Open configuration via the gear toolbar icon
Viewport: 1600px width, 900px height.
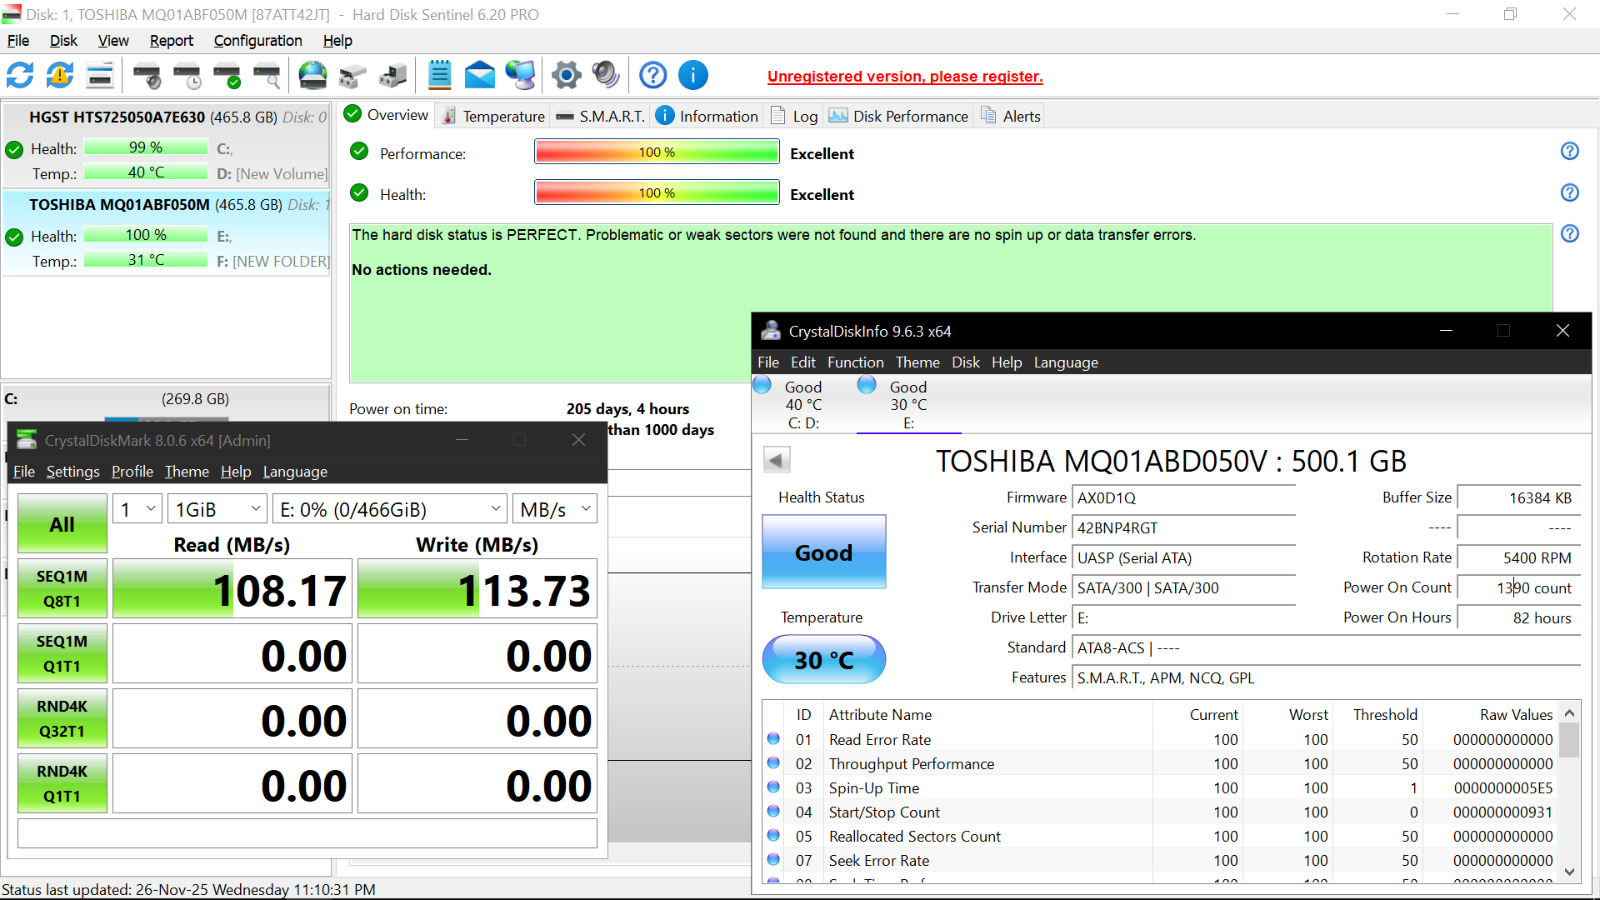566,75
